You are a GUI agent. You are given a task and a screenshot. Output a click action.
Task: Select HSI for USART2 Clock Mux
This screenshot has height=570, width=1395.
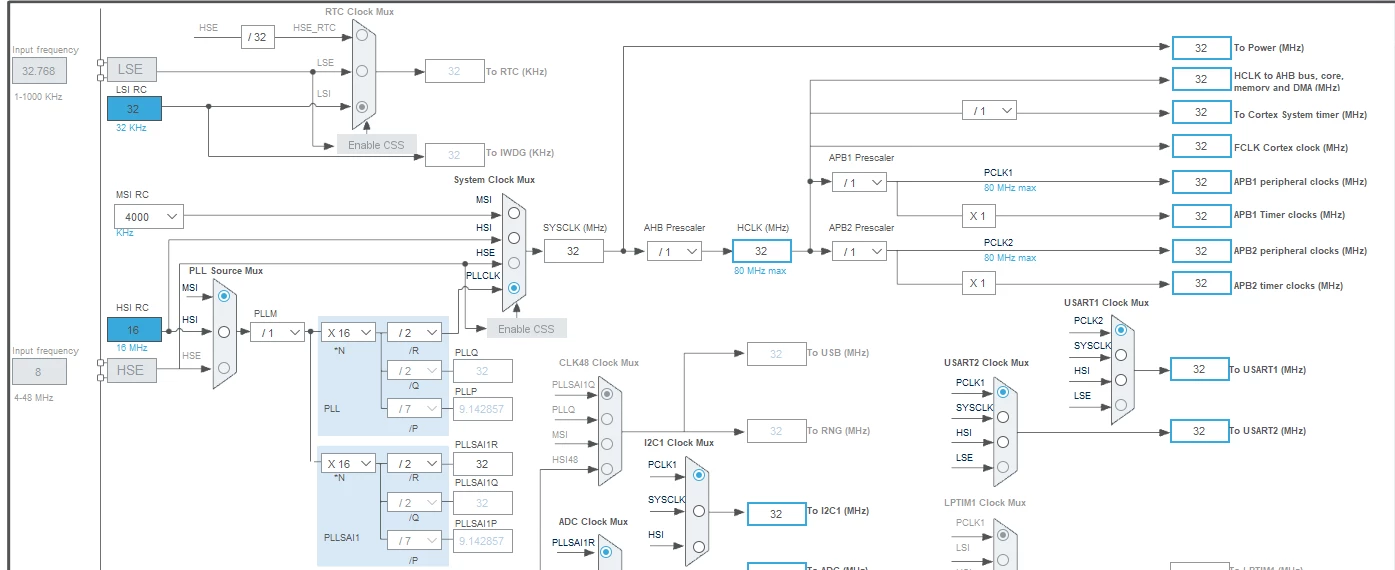[1002, 442]
